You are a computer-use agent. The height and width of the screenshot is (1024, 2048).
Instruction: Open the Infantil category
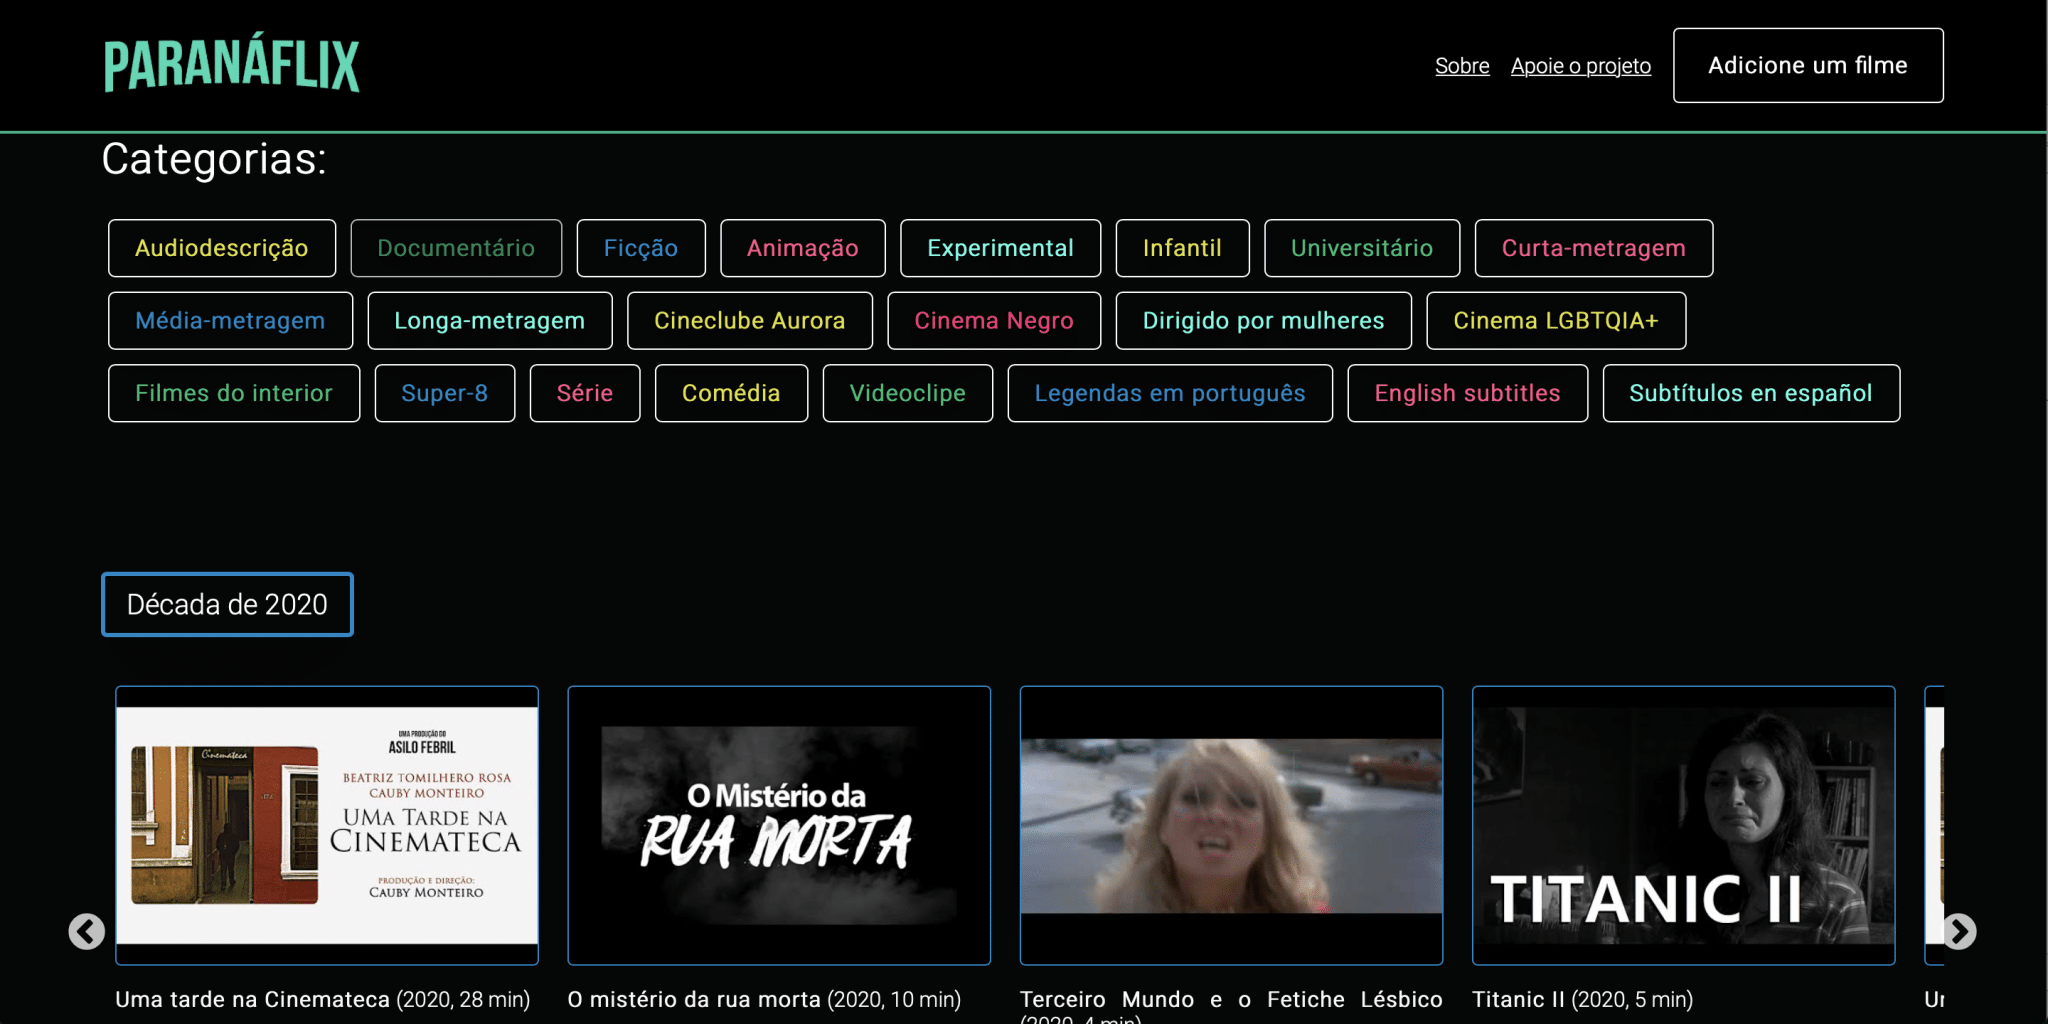[1182, 248]
